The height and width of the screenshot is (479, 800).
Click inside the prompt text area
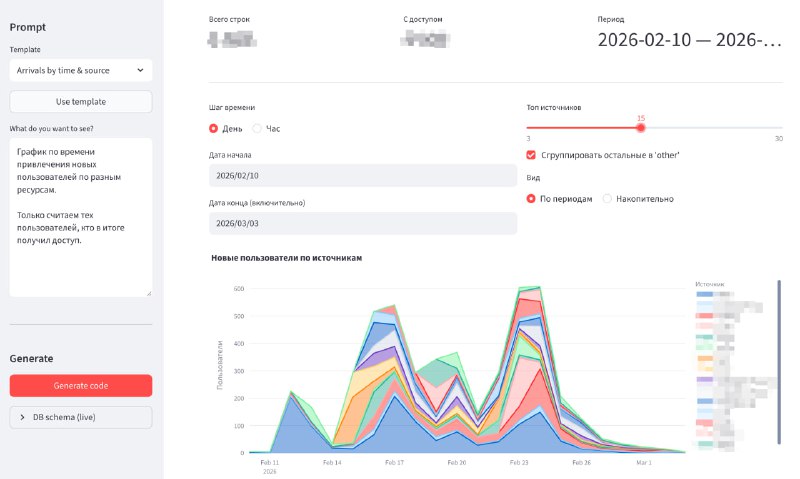[80, 217]
